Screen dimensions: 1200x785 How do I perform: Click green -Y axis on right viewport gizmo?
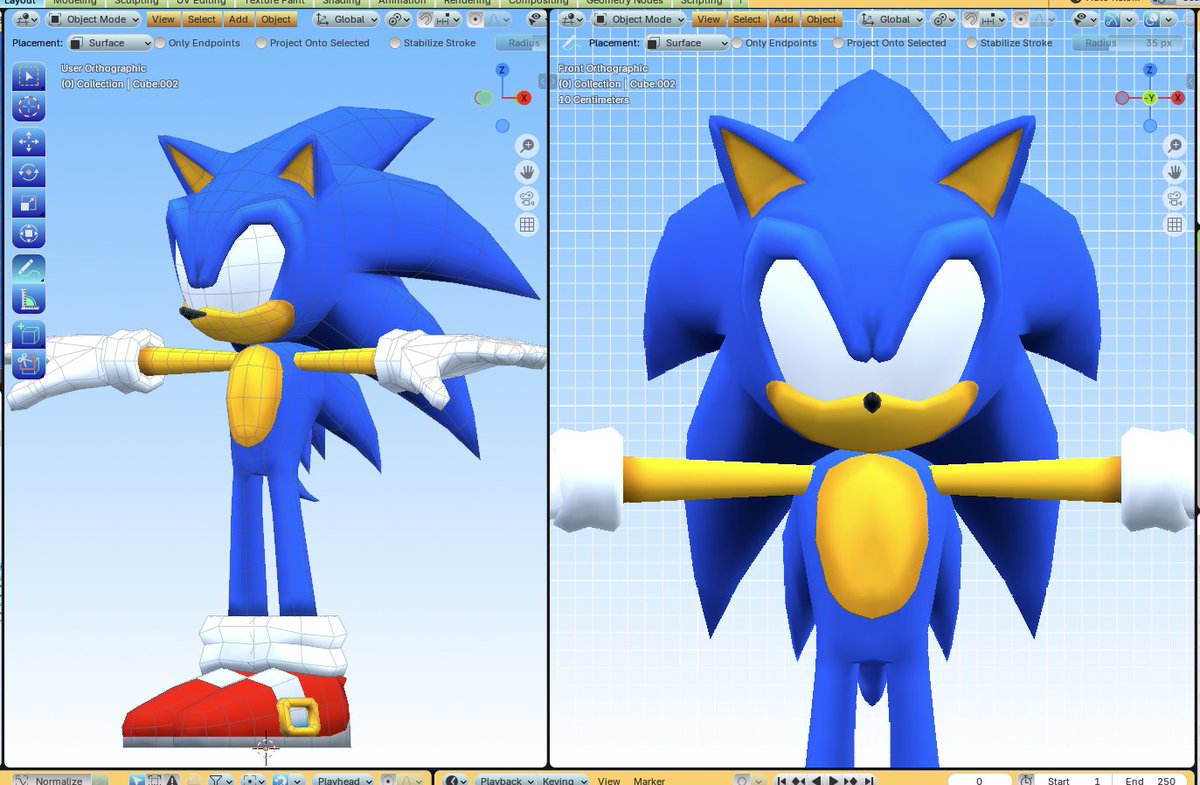point(1150,97)
